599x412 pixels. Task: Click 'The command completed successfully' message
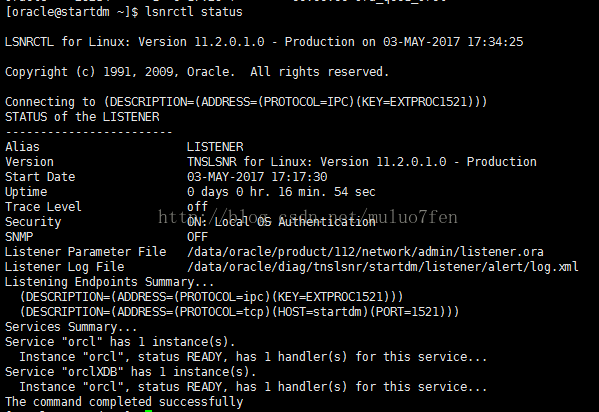(124, 402)
